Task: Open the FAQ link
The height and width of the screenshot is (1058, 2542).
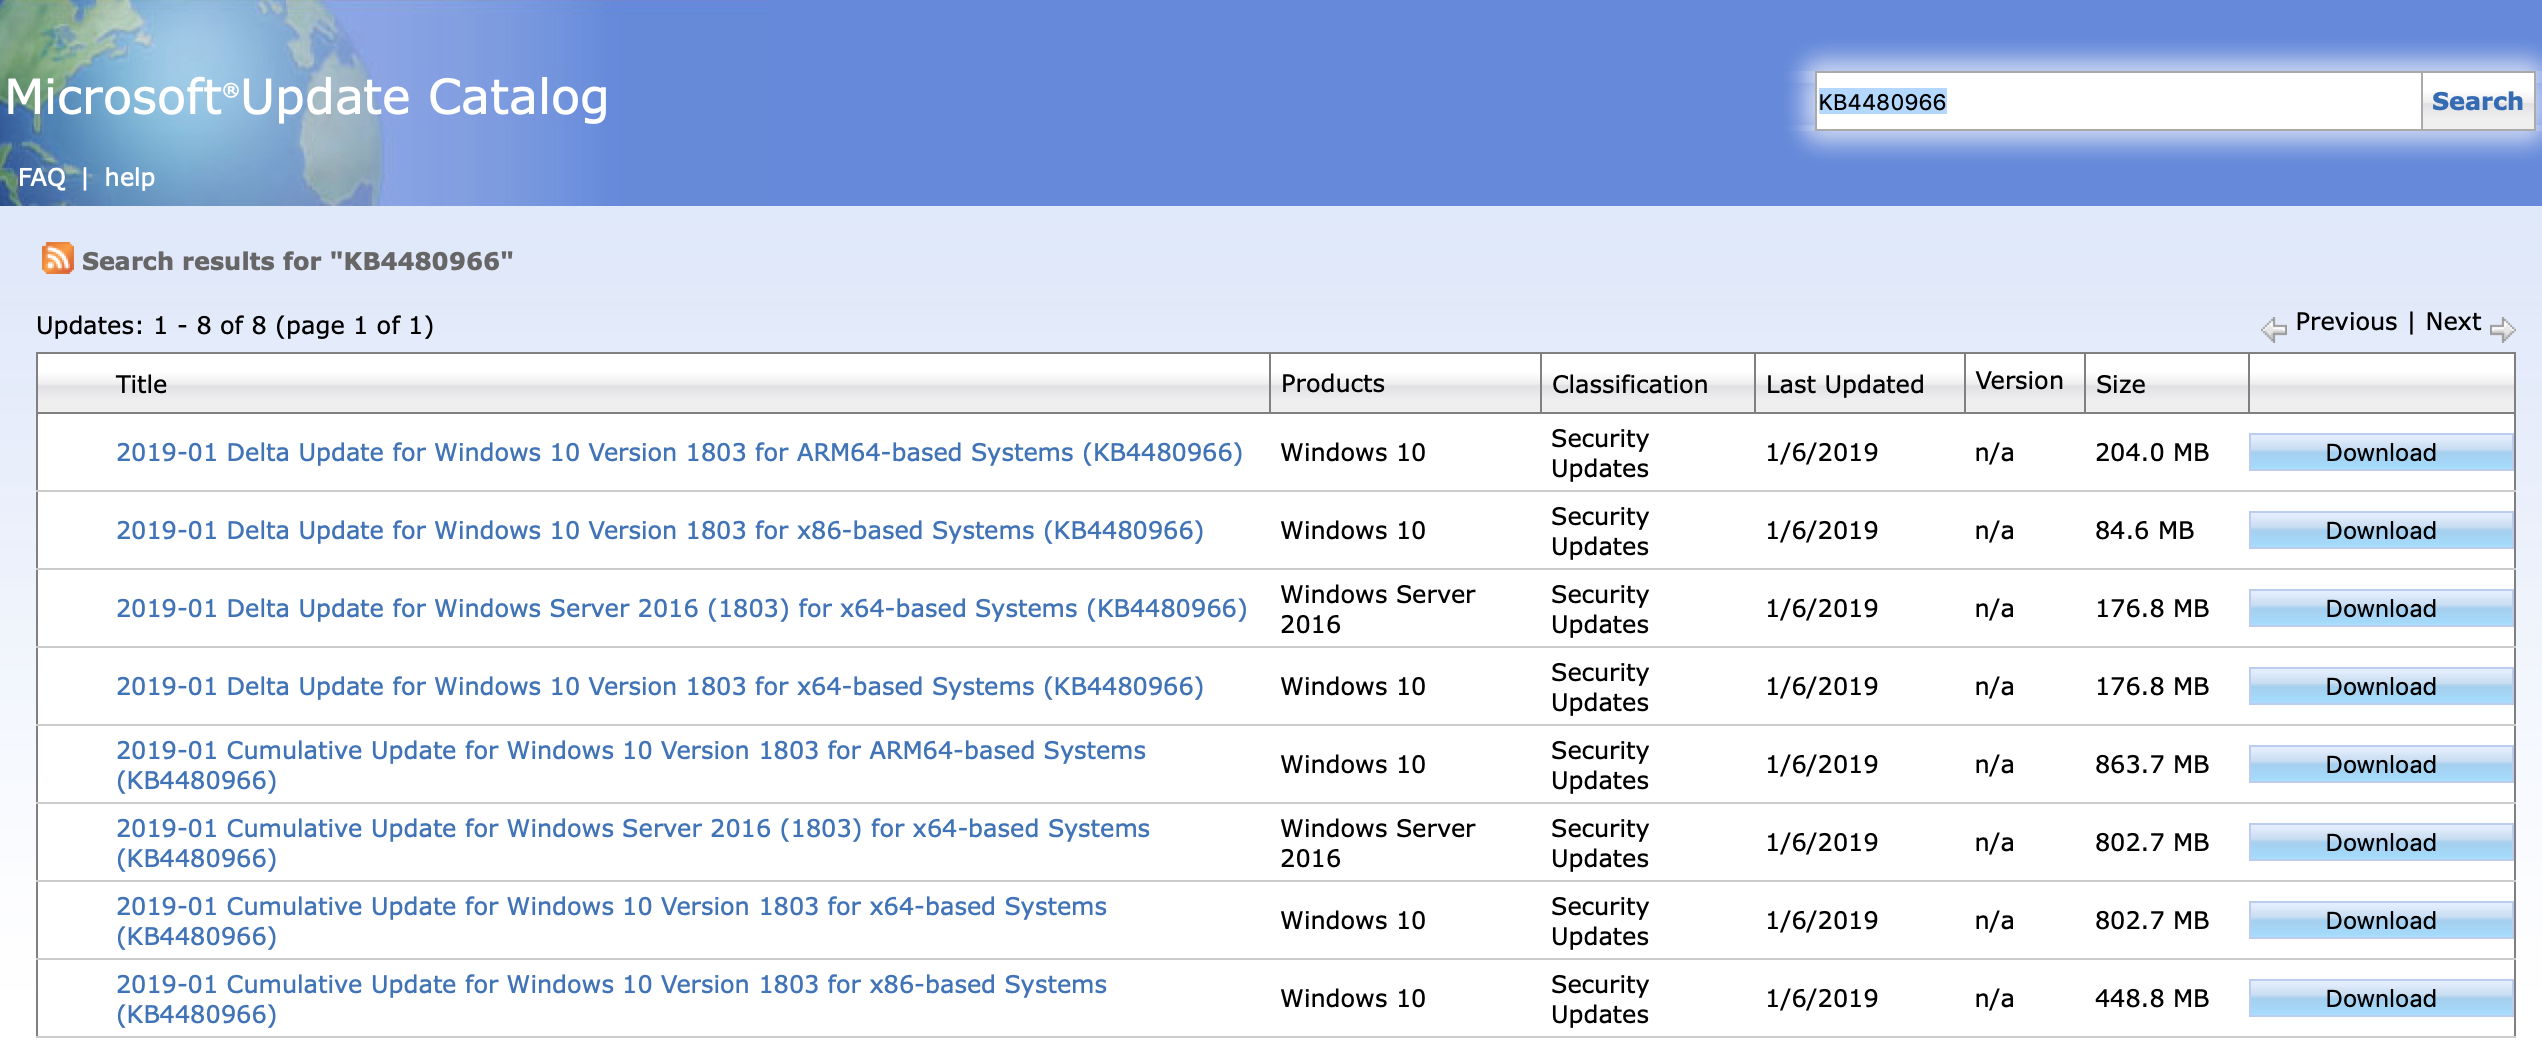Action: [41, 178]
